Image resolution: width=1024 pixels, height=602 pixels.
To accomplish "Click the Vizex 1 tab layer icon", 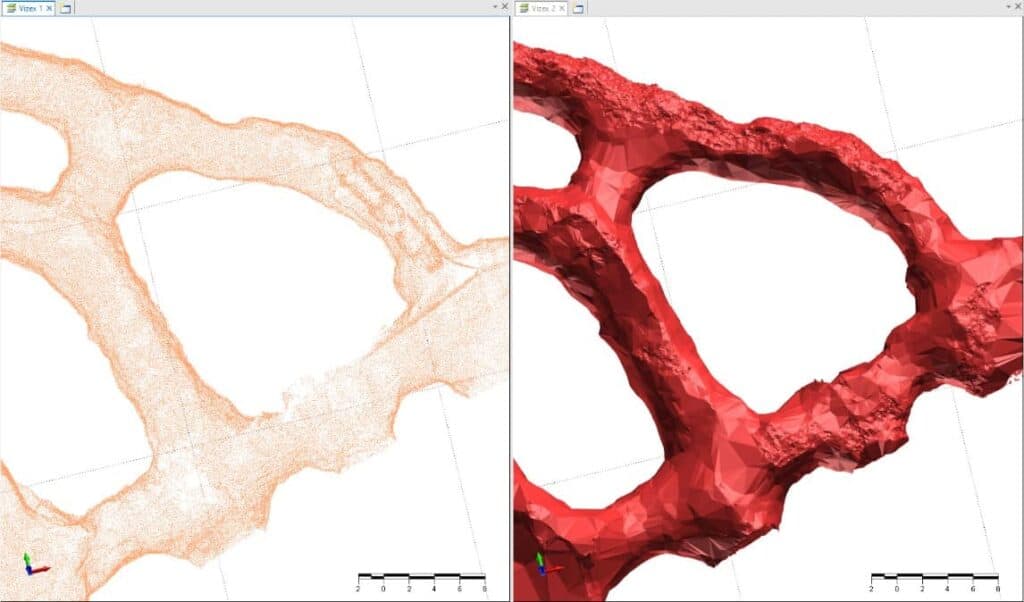I will [10, 8].
